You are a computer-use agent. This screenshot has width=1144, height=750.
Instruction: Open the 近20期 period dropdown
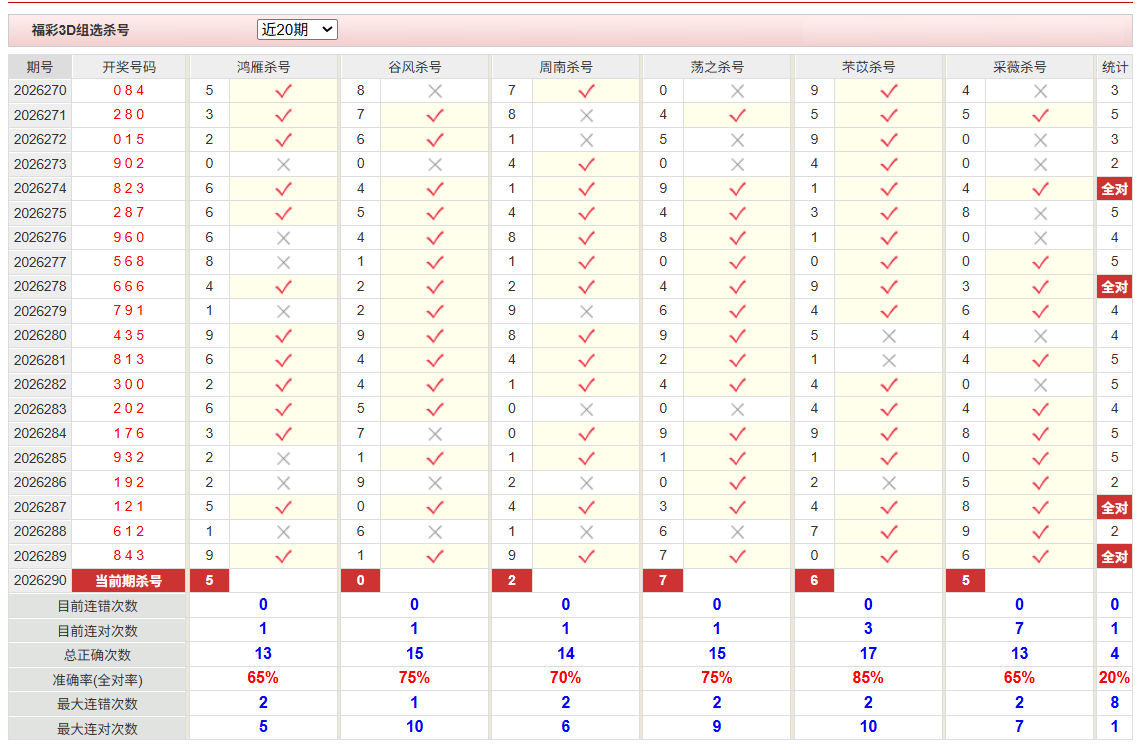coord(297,29)
